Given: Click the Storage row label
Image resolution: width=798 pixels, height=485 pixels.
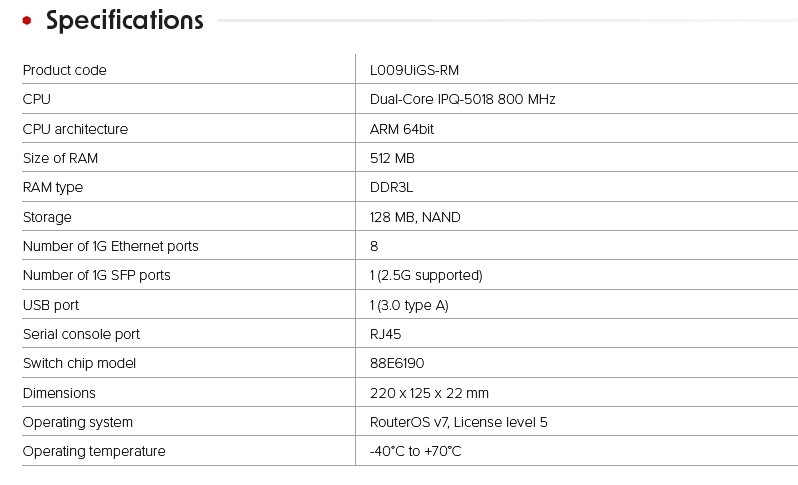Looking at the screenshot, I should coord(47,217).
